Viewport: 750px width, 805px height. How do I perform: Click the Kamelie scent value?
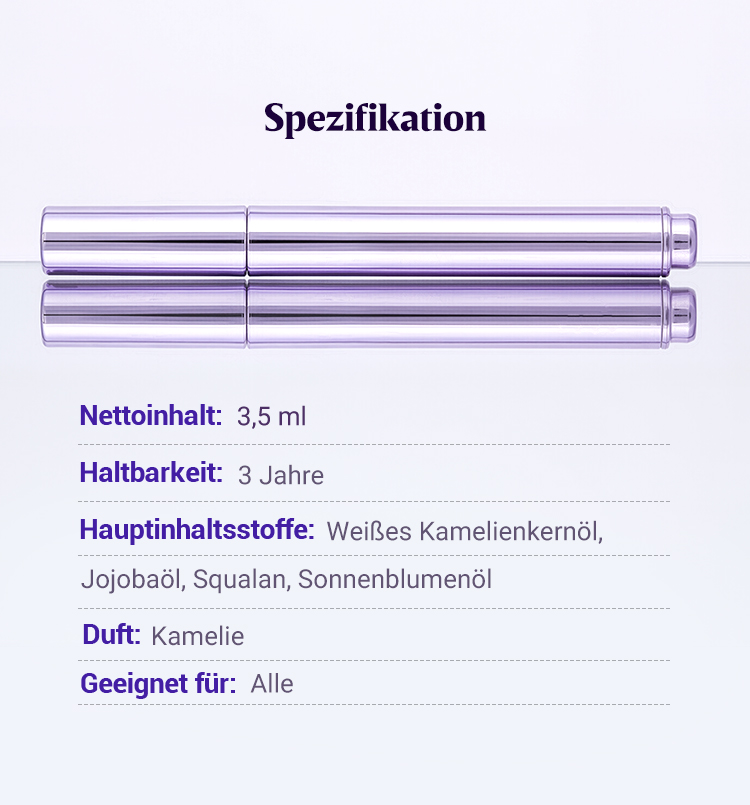(197, 636)
